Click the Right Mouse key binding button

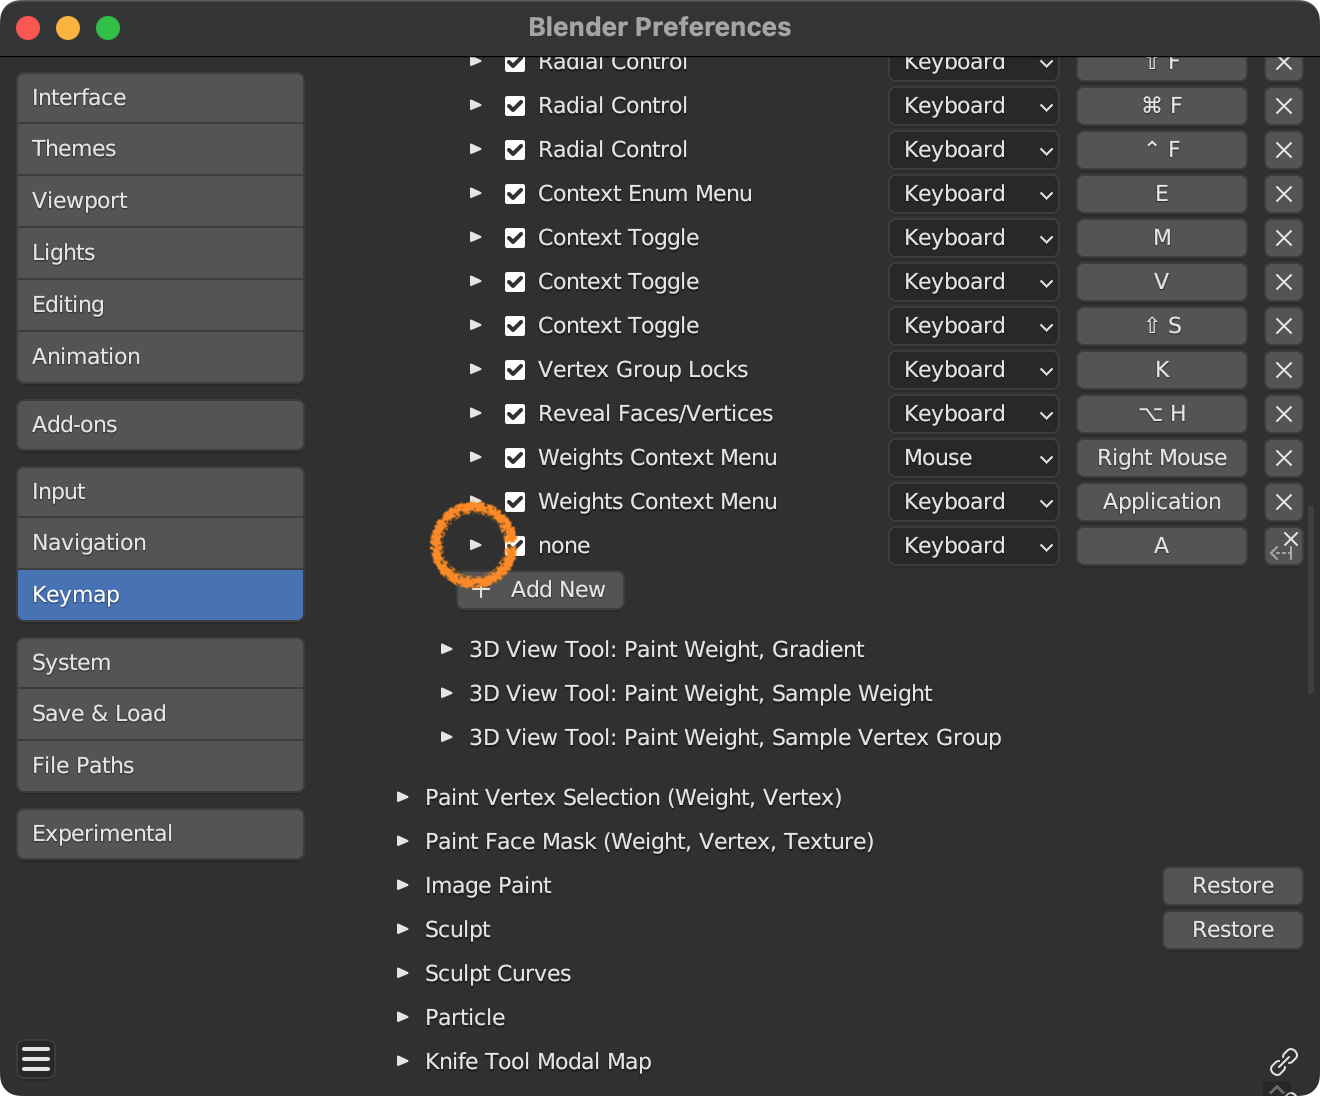click(1161, 458)
